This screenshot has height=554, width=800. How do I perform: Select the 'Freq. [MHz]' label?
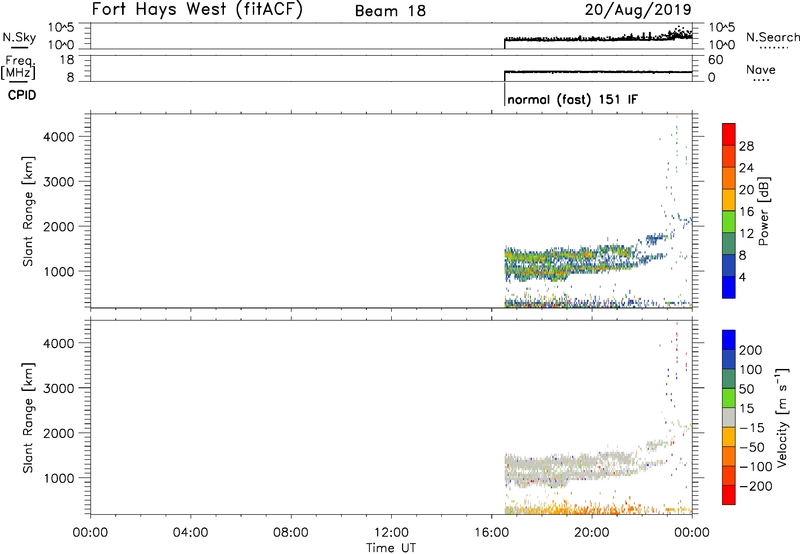19,67
